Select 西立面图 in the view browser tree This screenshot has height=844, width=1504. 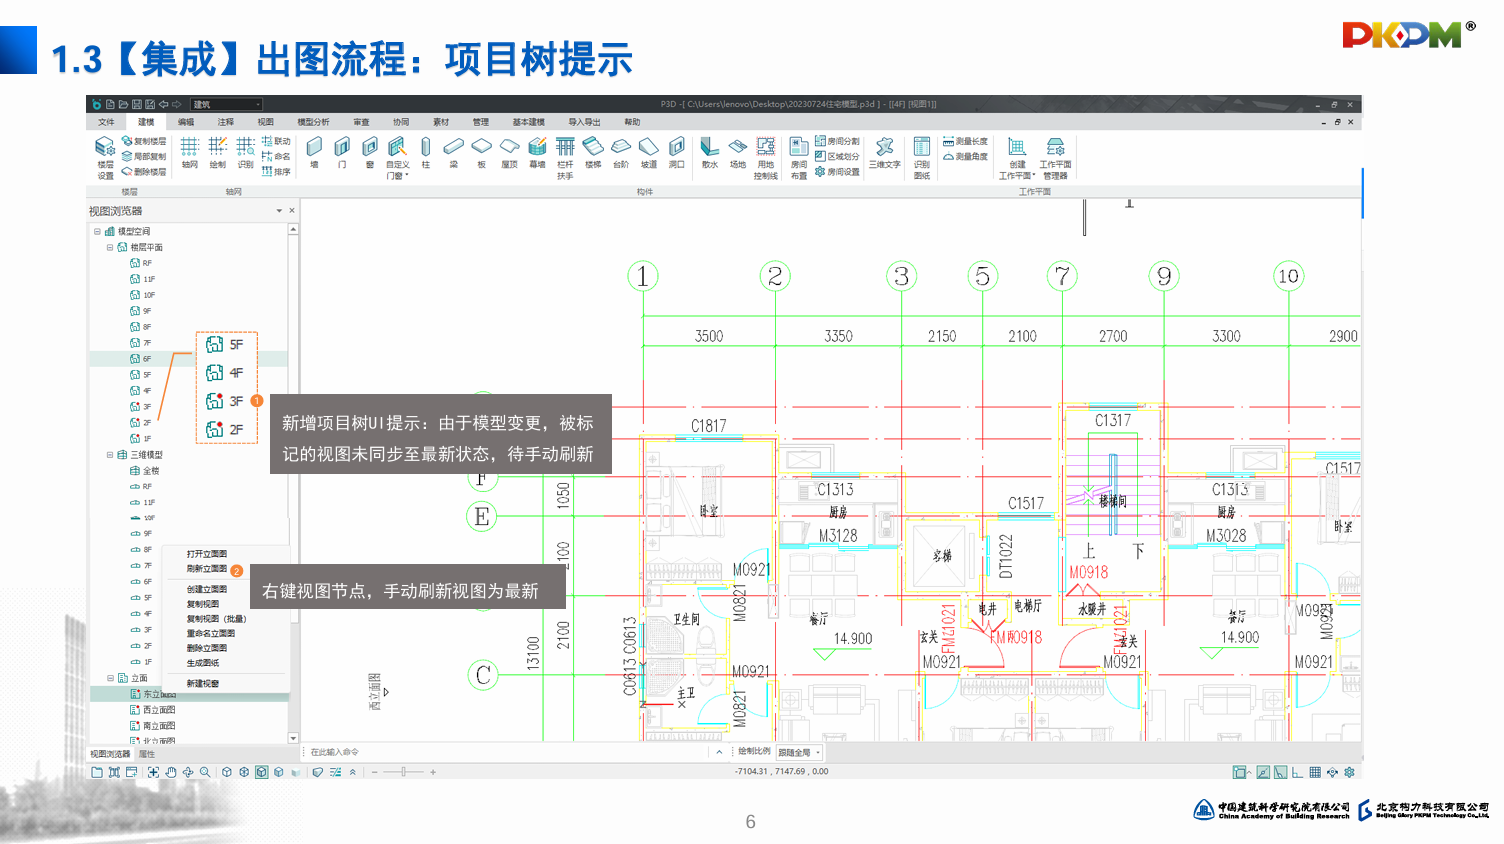tap(152, 710)
